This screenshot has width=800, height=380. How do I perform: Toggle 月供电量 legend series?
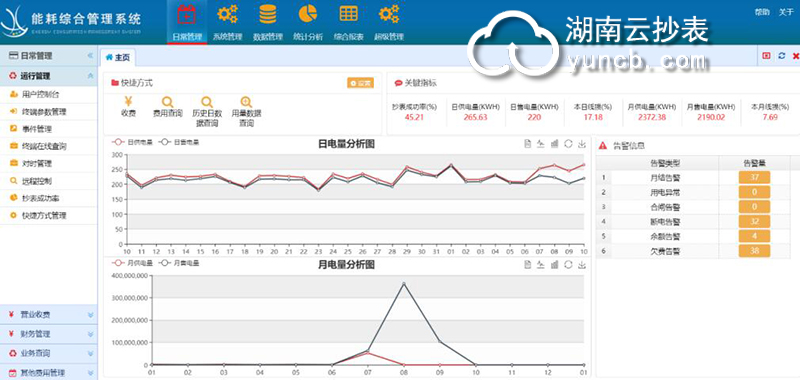pyautogui.click(x=133, y=263)
